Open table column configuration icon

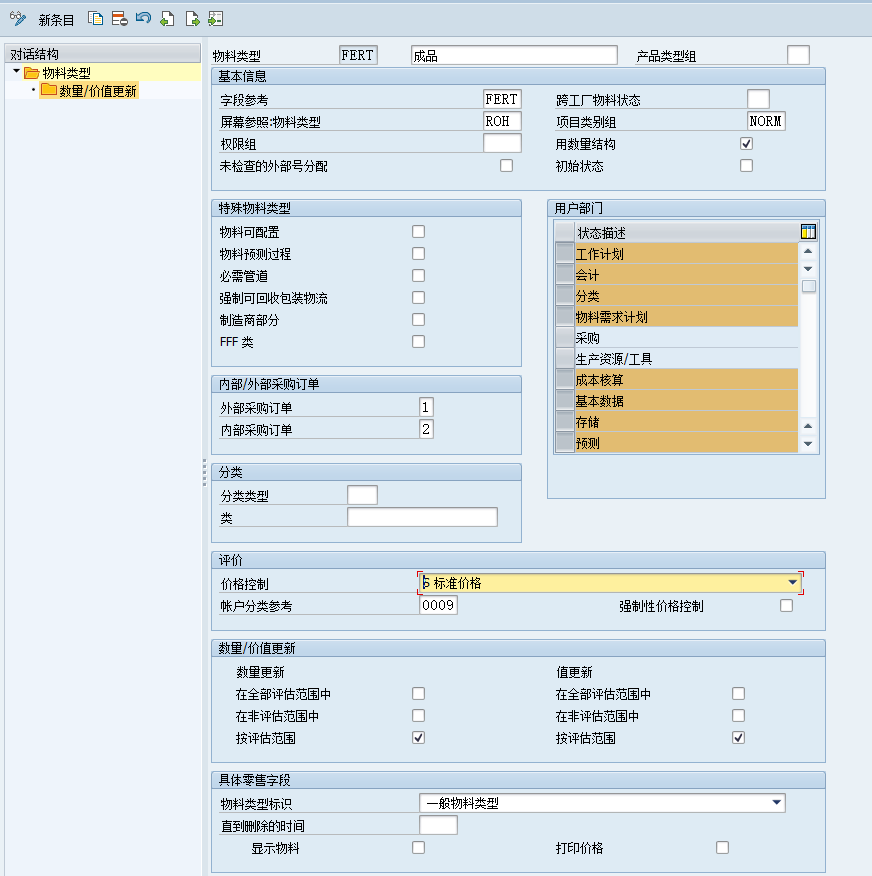[808, 232]
